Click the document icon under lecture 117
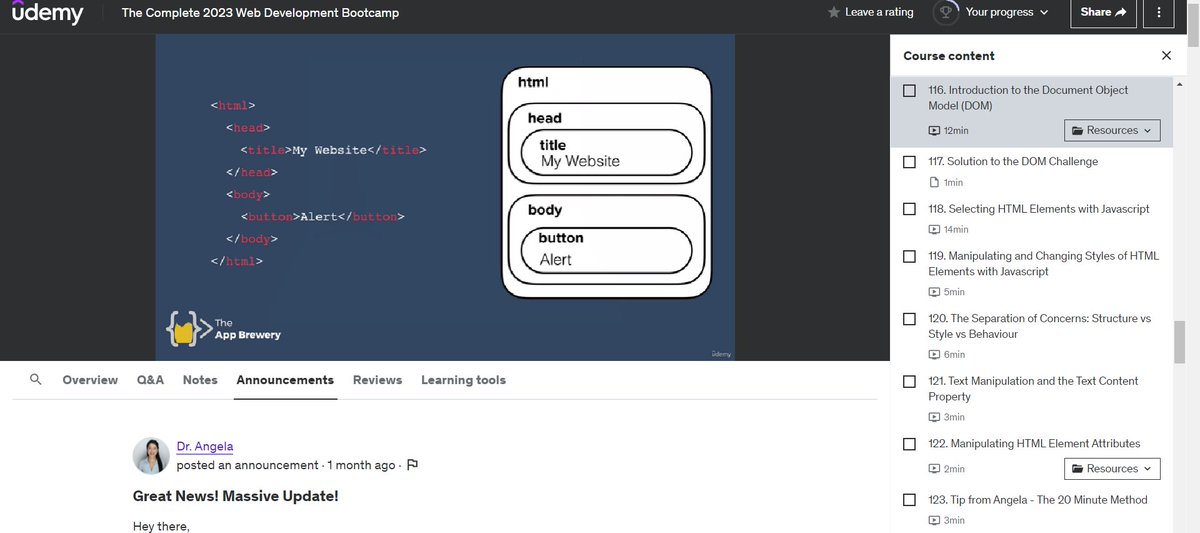Screen dimensions: 1200x533 [934, 182]
